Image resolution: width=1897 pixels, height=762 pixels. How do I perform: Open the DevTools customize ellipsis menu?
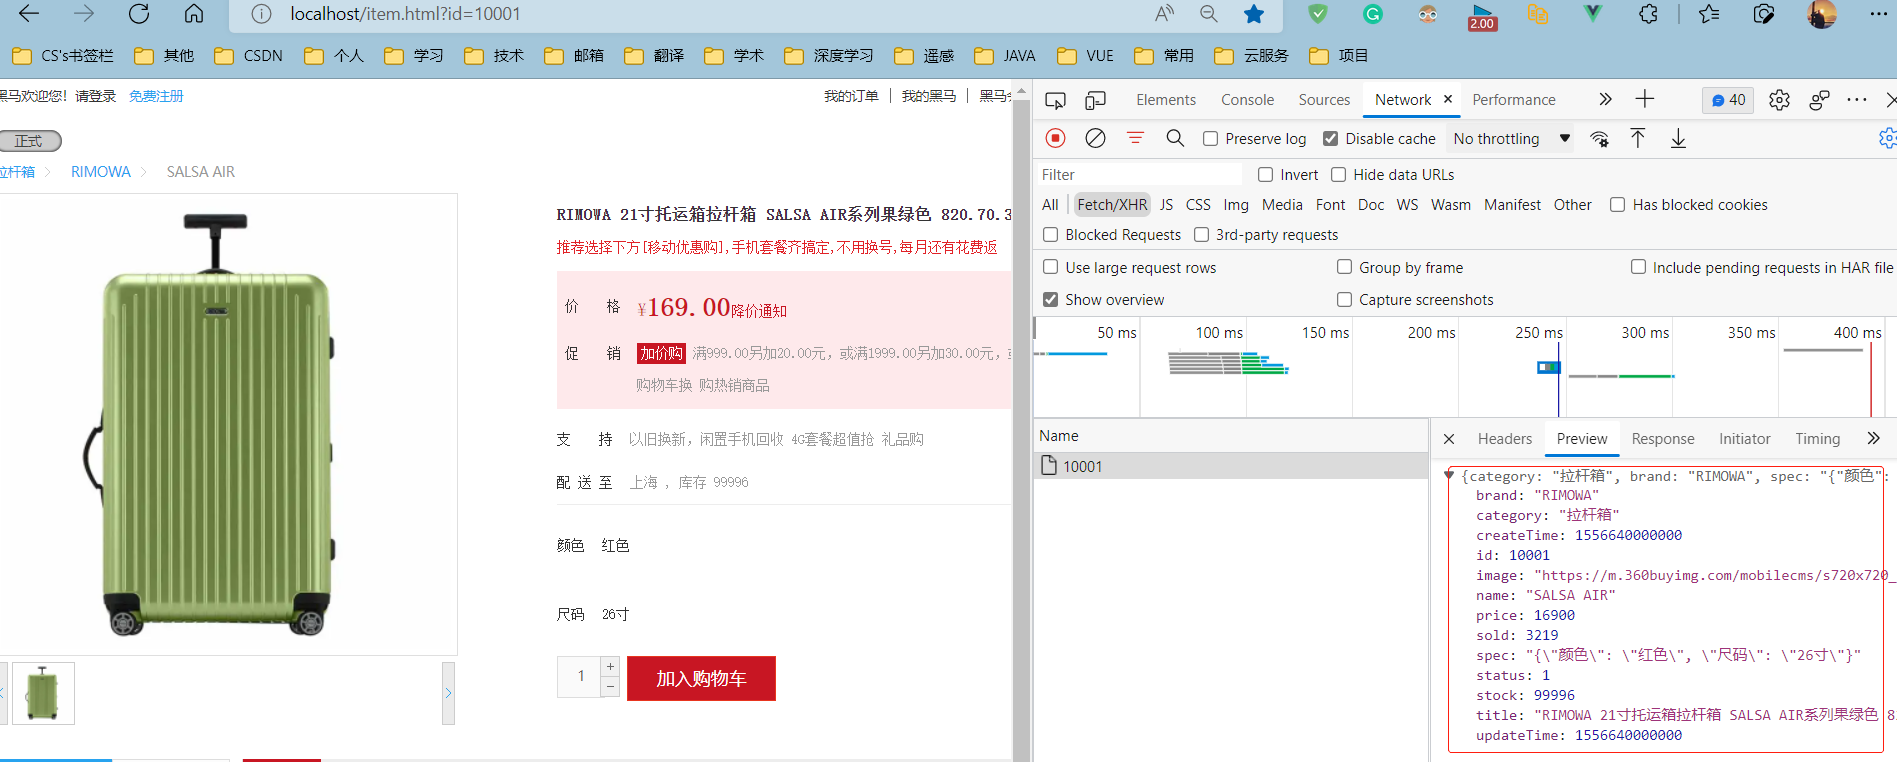(x=1857, y=100)
